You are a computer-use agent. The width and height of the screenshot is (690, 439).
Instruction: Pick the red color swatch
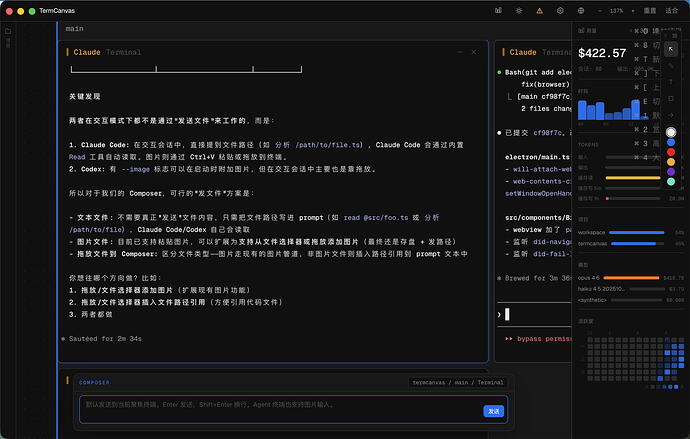click(671, 152)
